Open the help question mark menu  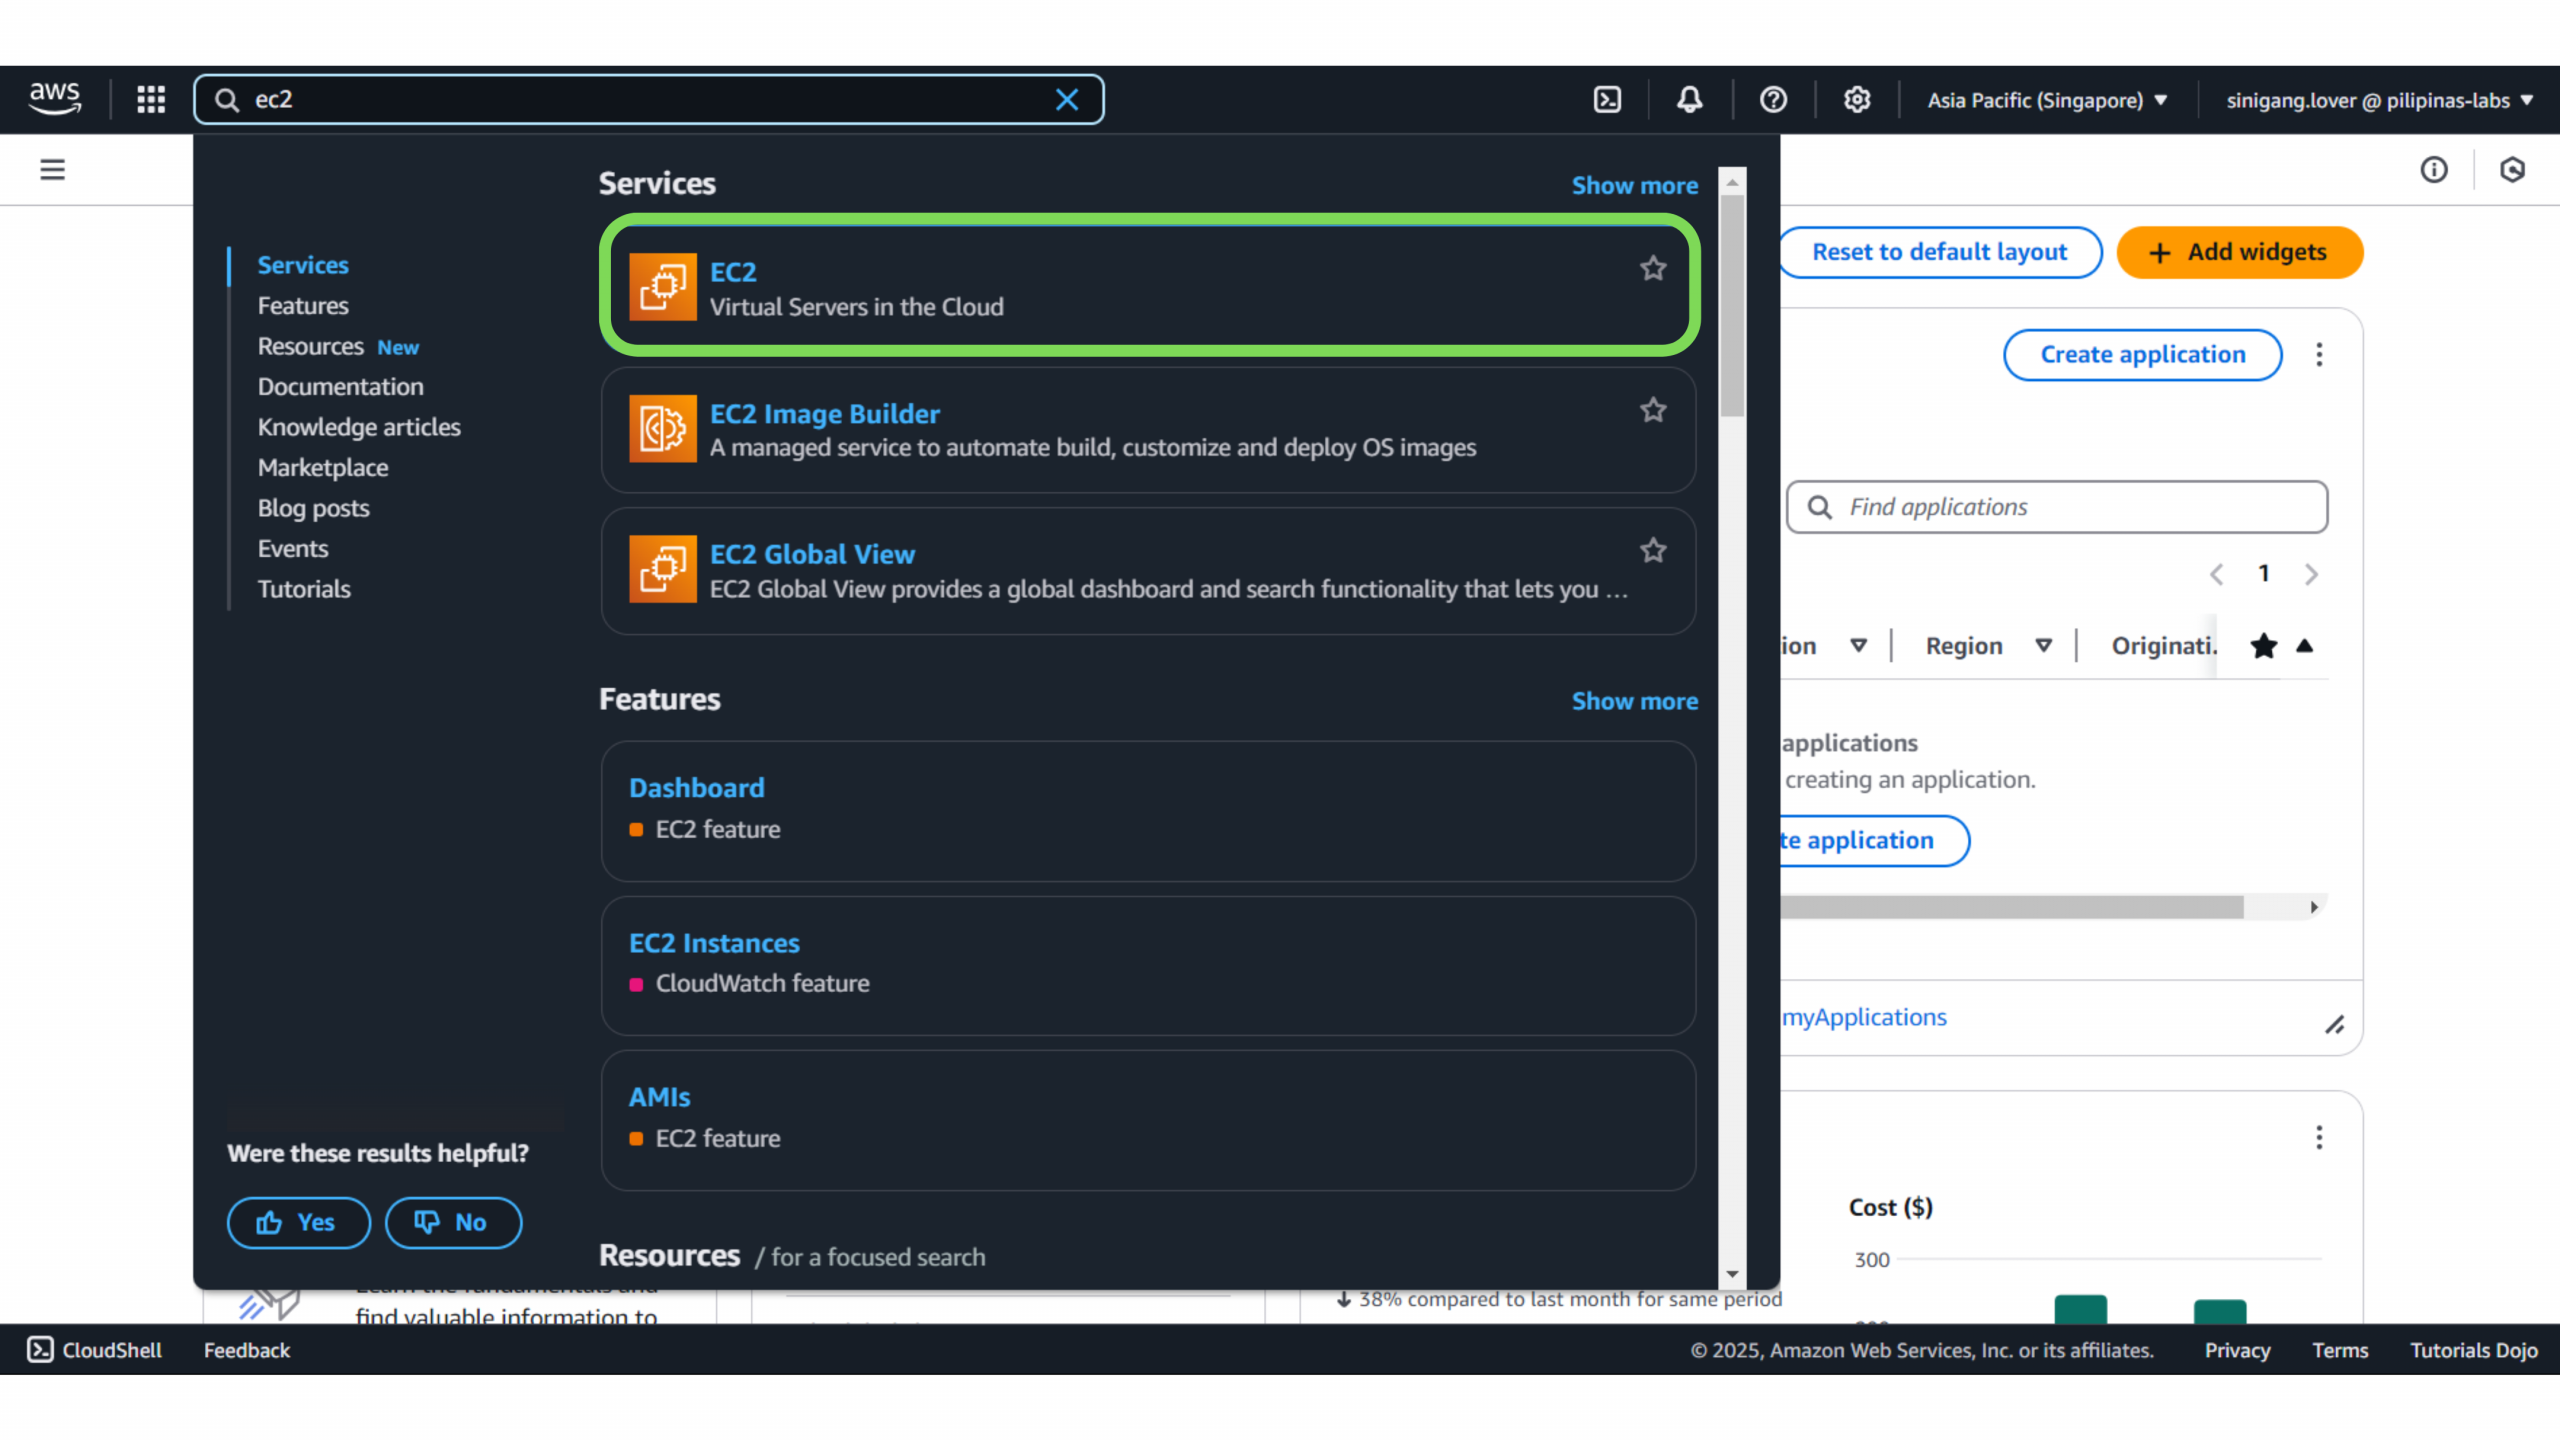tap(1773, 99)
